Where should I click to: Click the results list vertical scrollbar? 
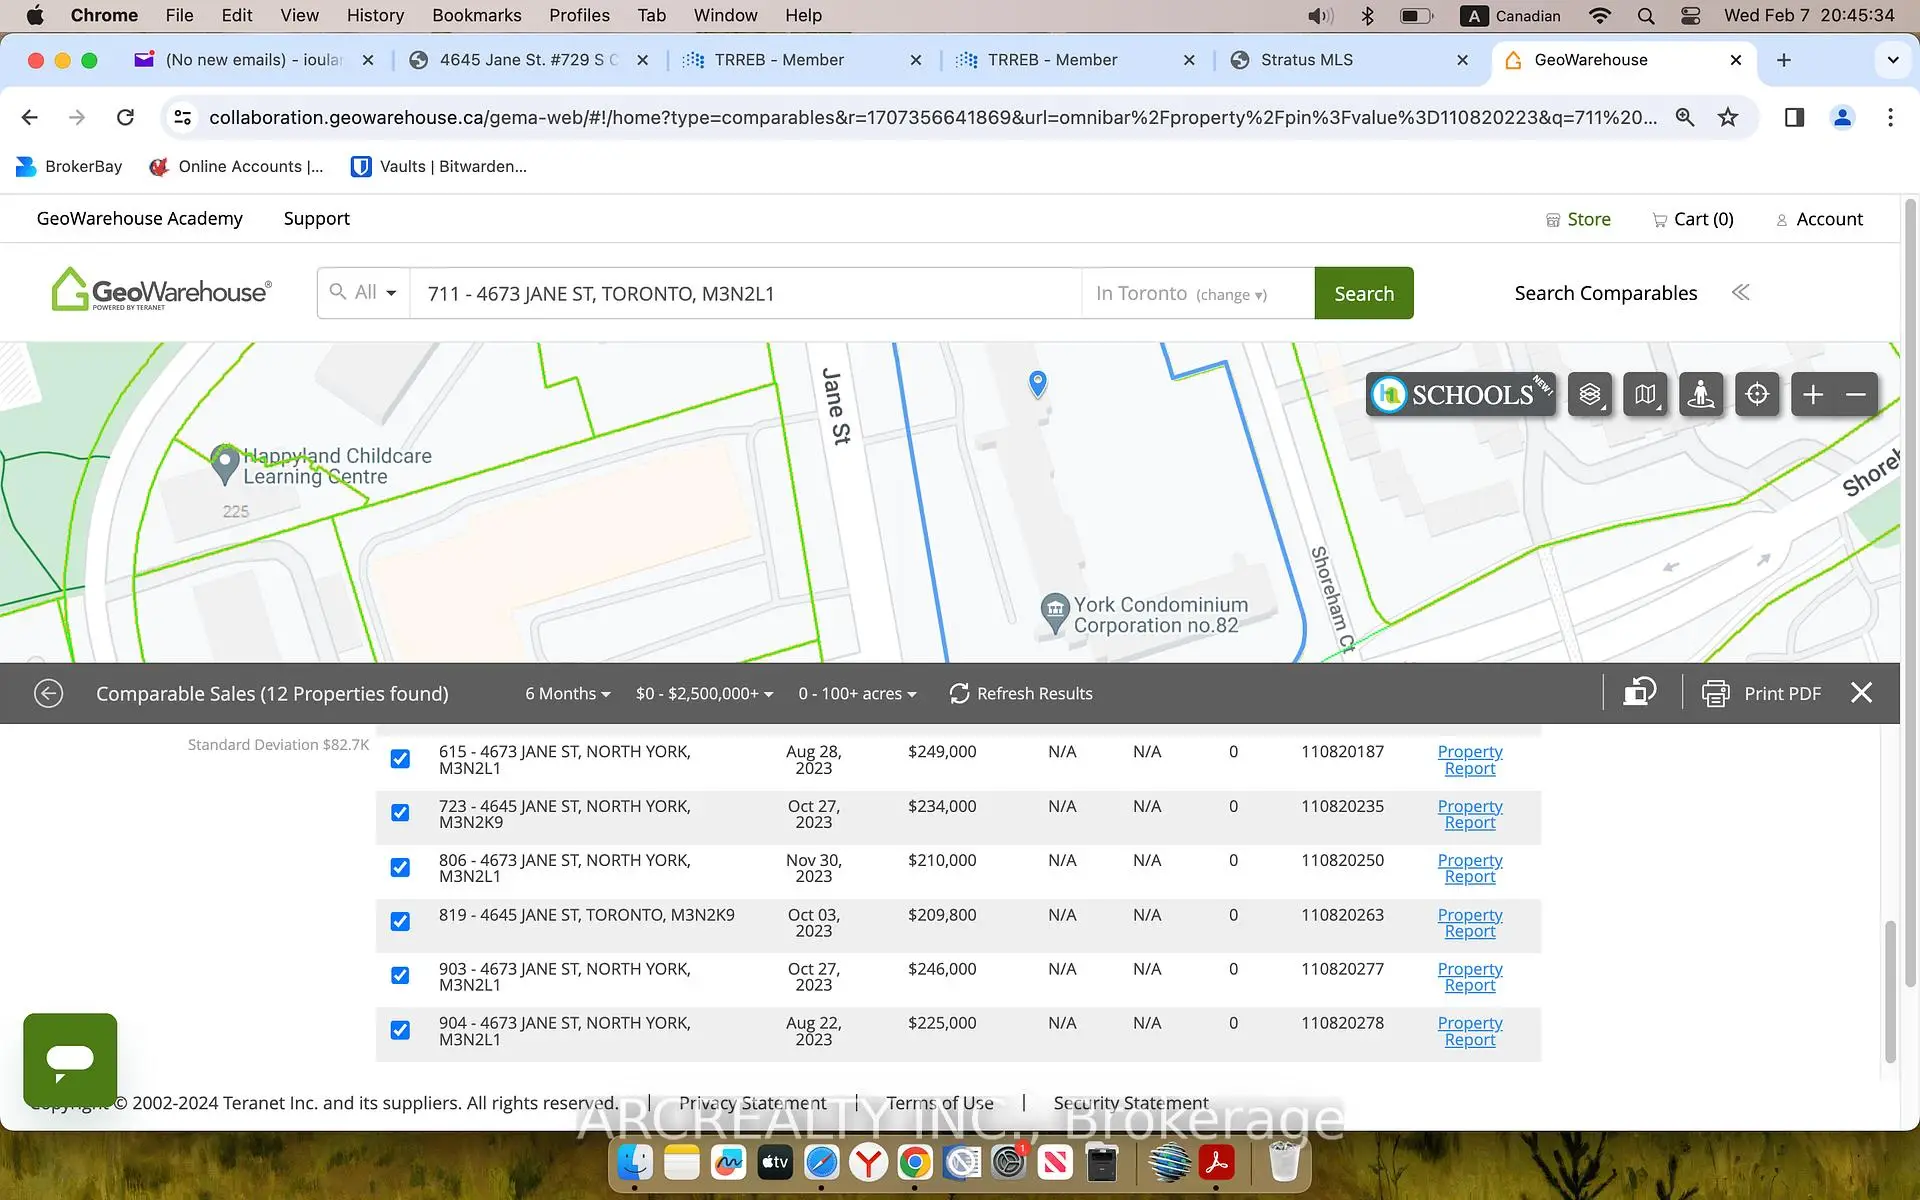coord(1889,990)
